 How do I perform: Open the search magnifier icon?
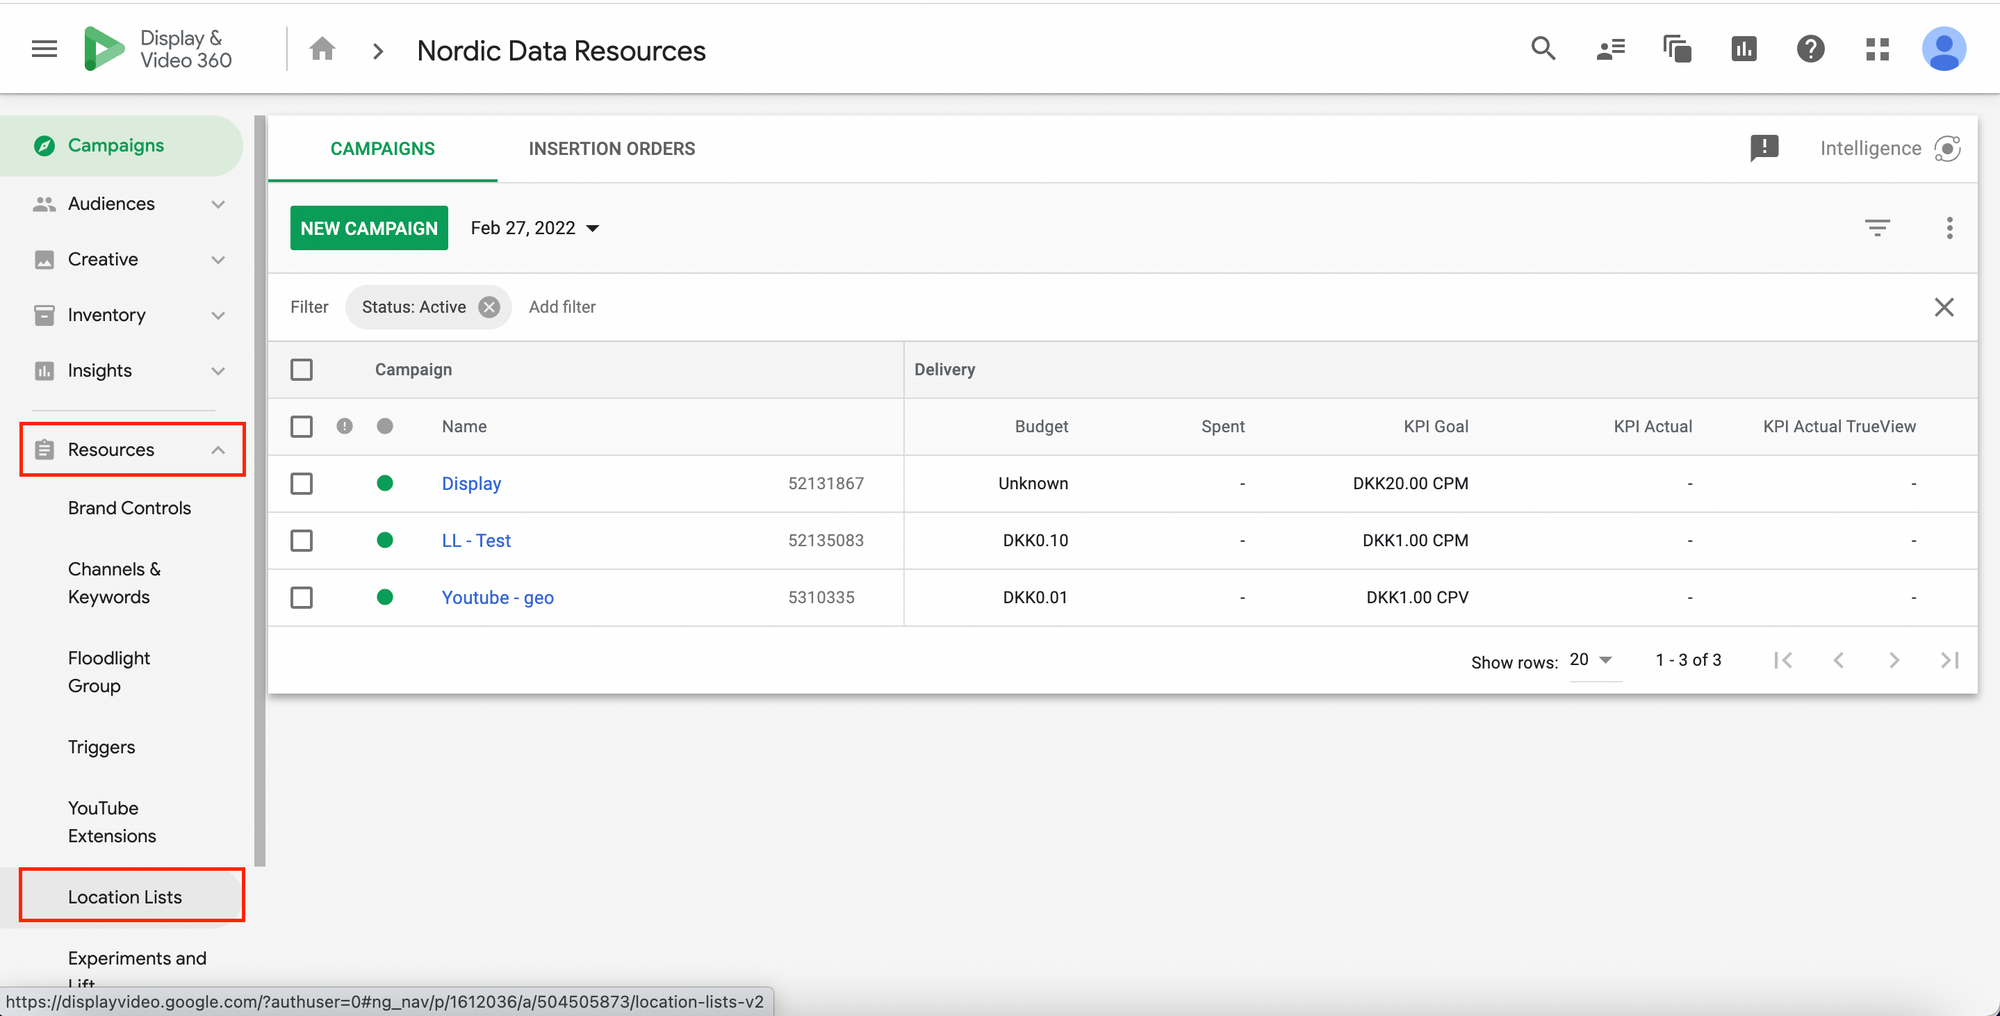1543,49
